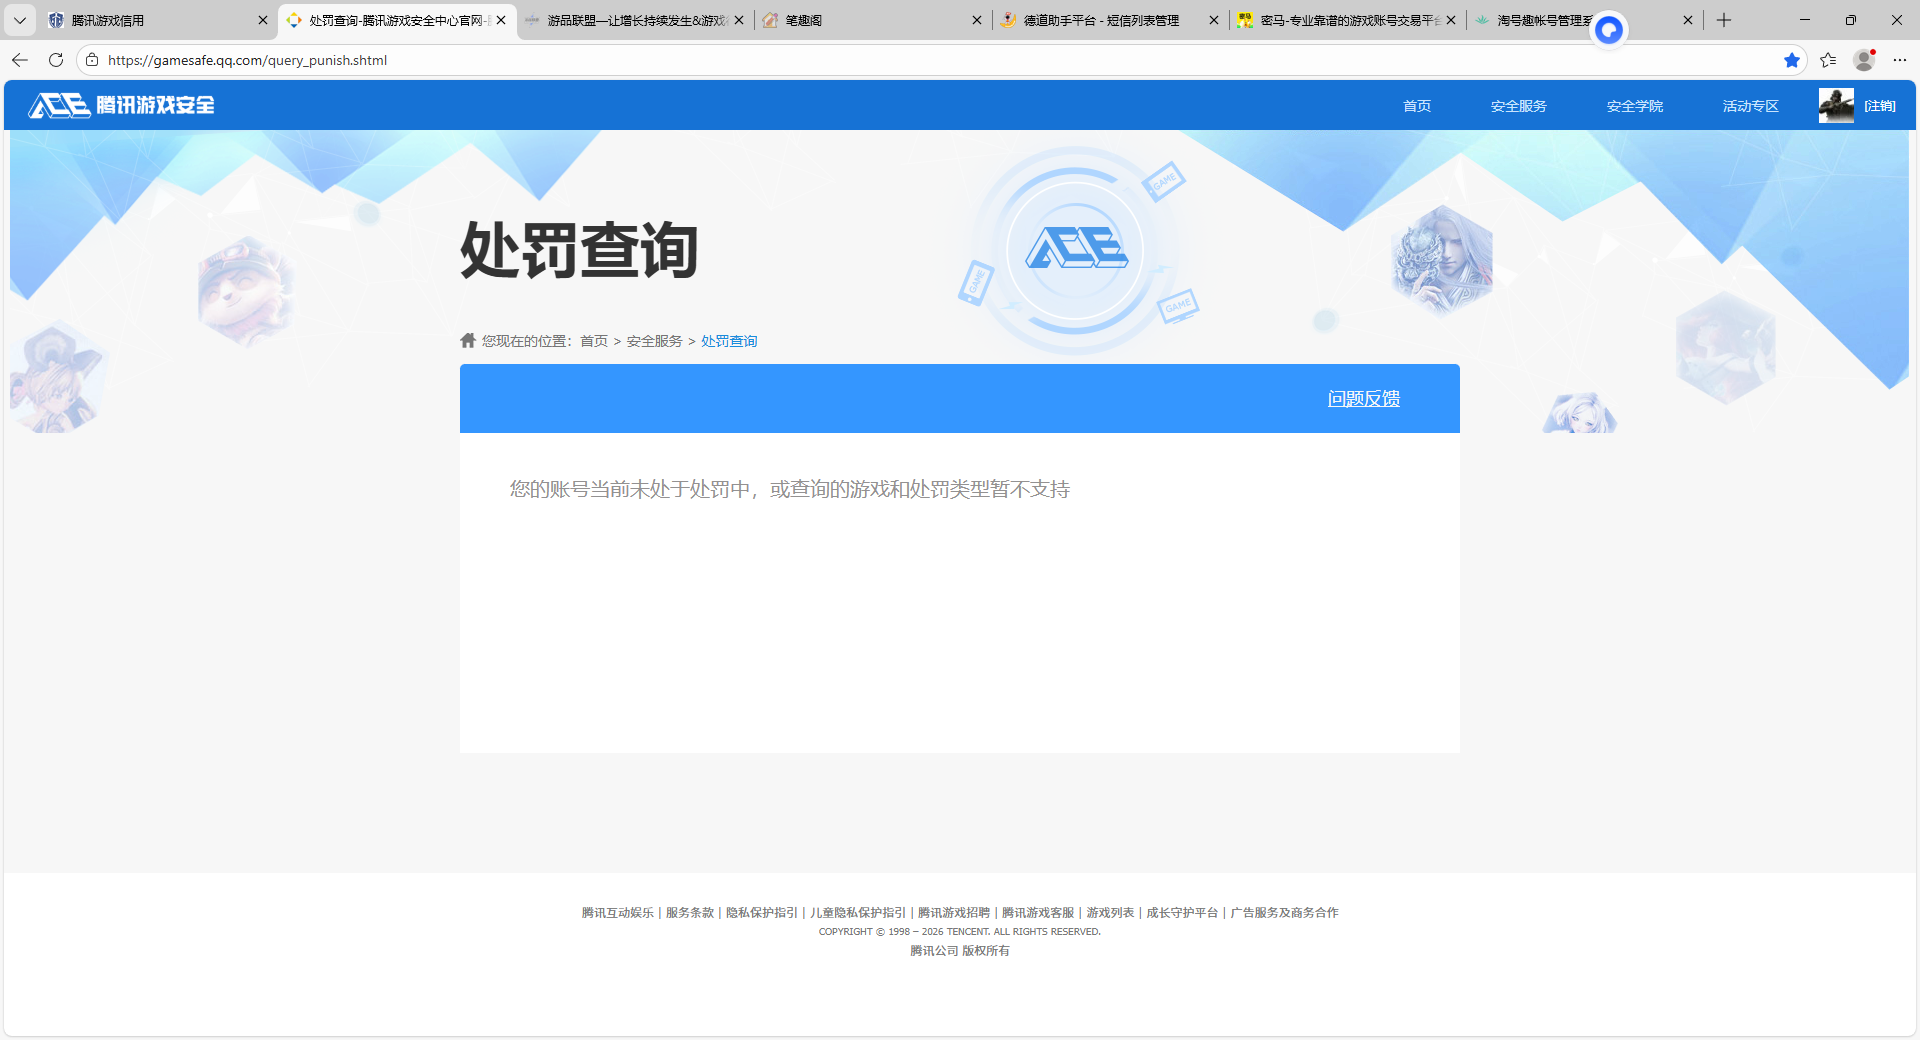Click the bookmark star in the address bar
Screen dimensions: 1920x1040
(1791, 60)
